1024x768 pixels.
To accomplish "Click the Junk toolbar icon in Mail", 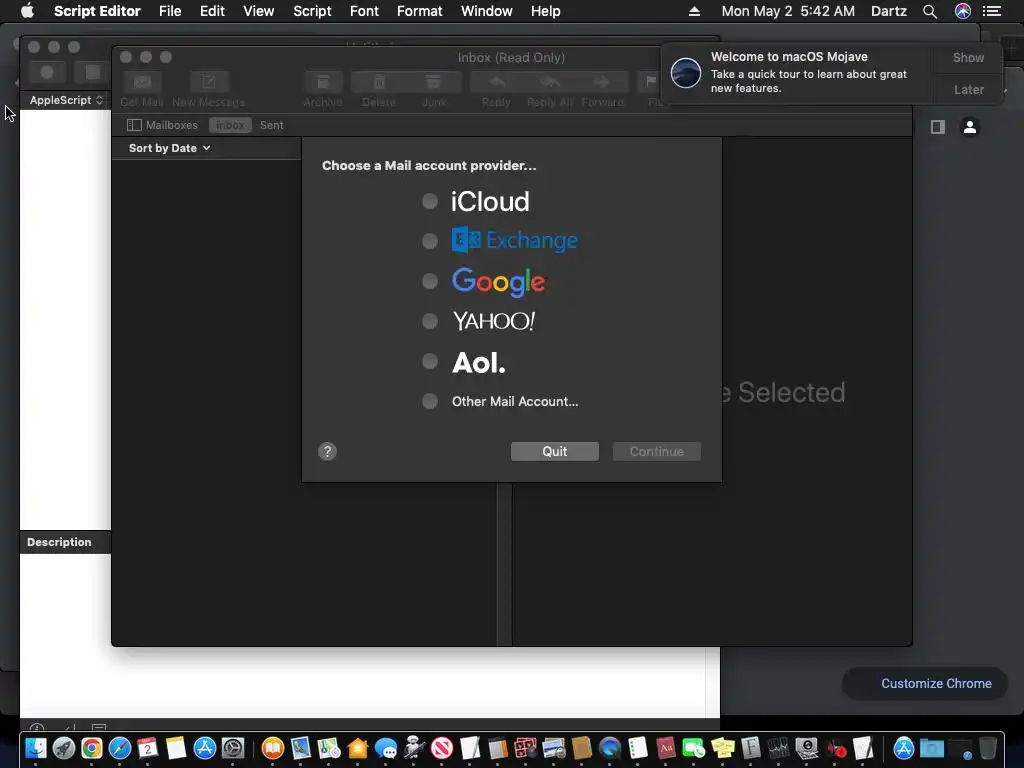I will [x=434, y=82].
